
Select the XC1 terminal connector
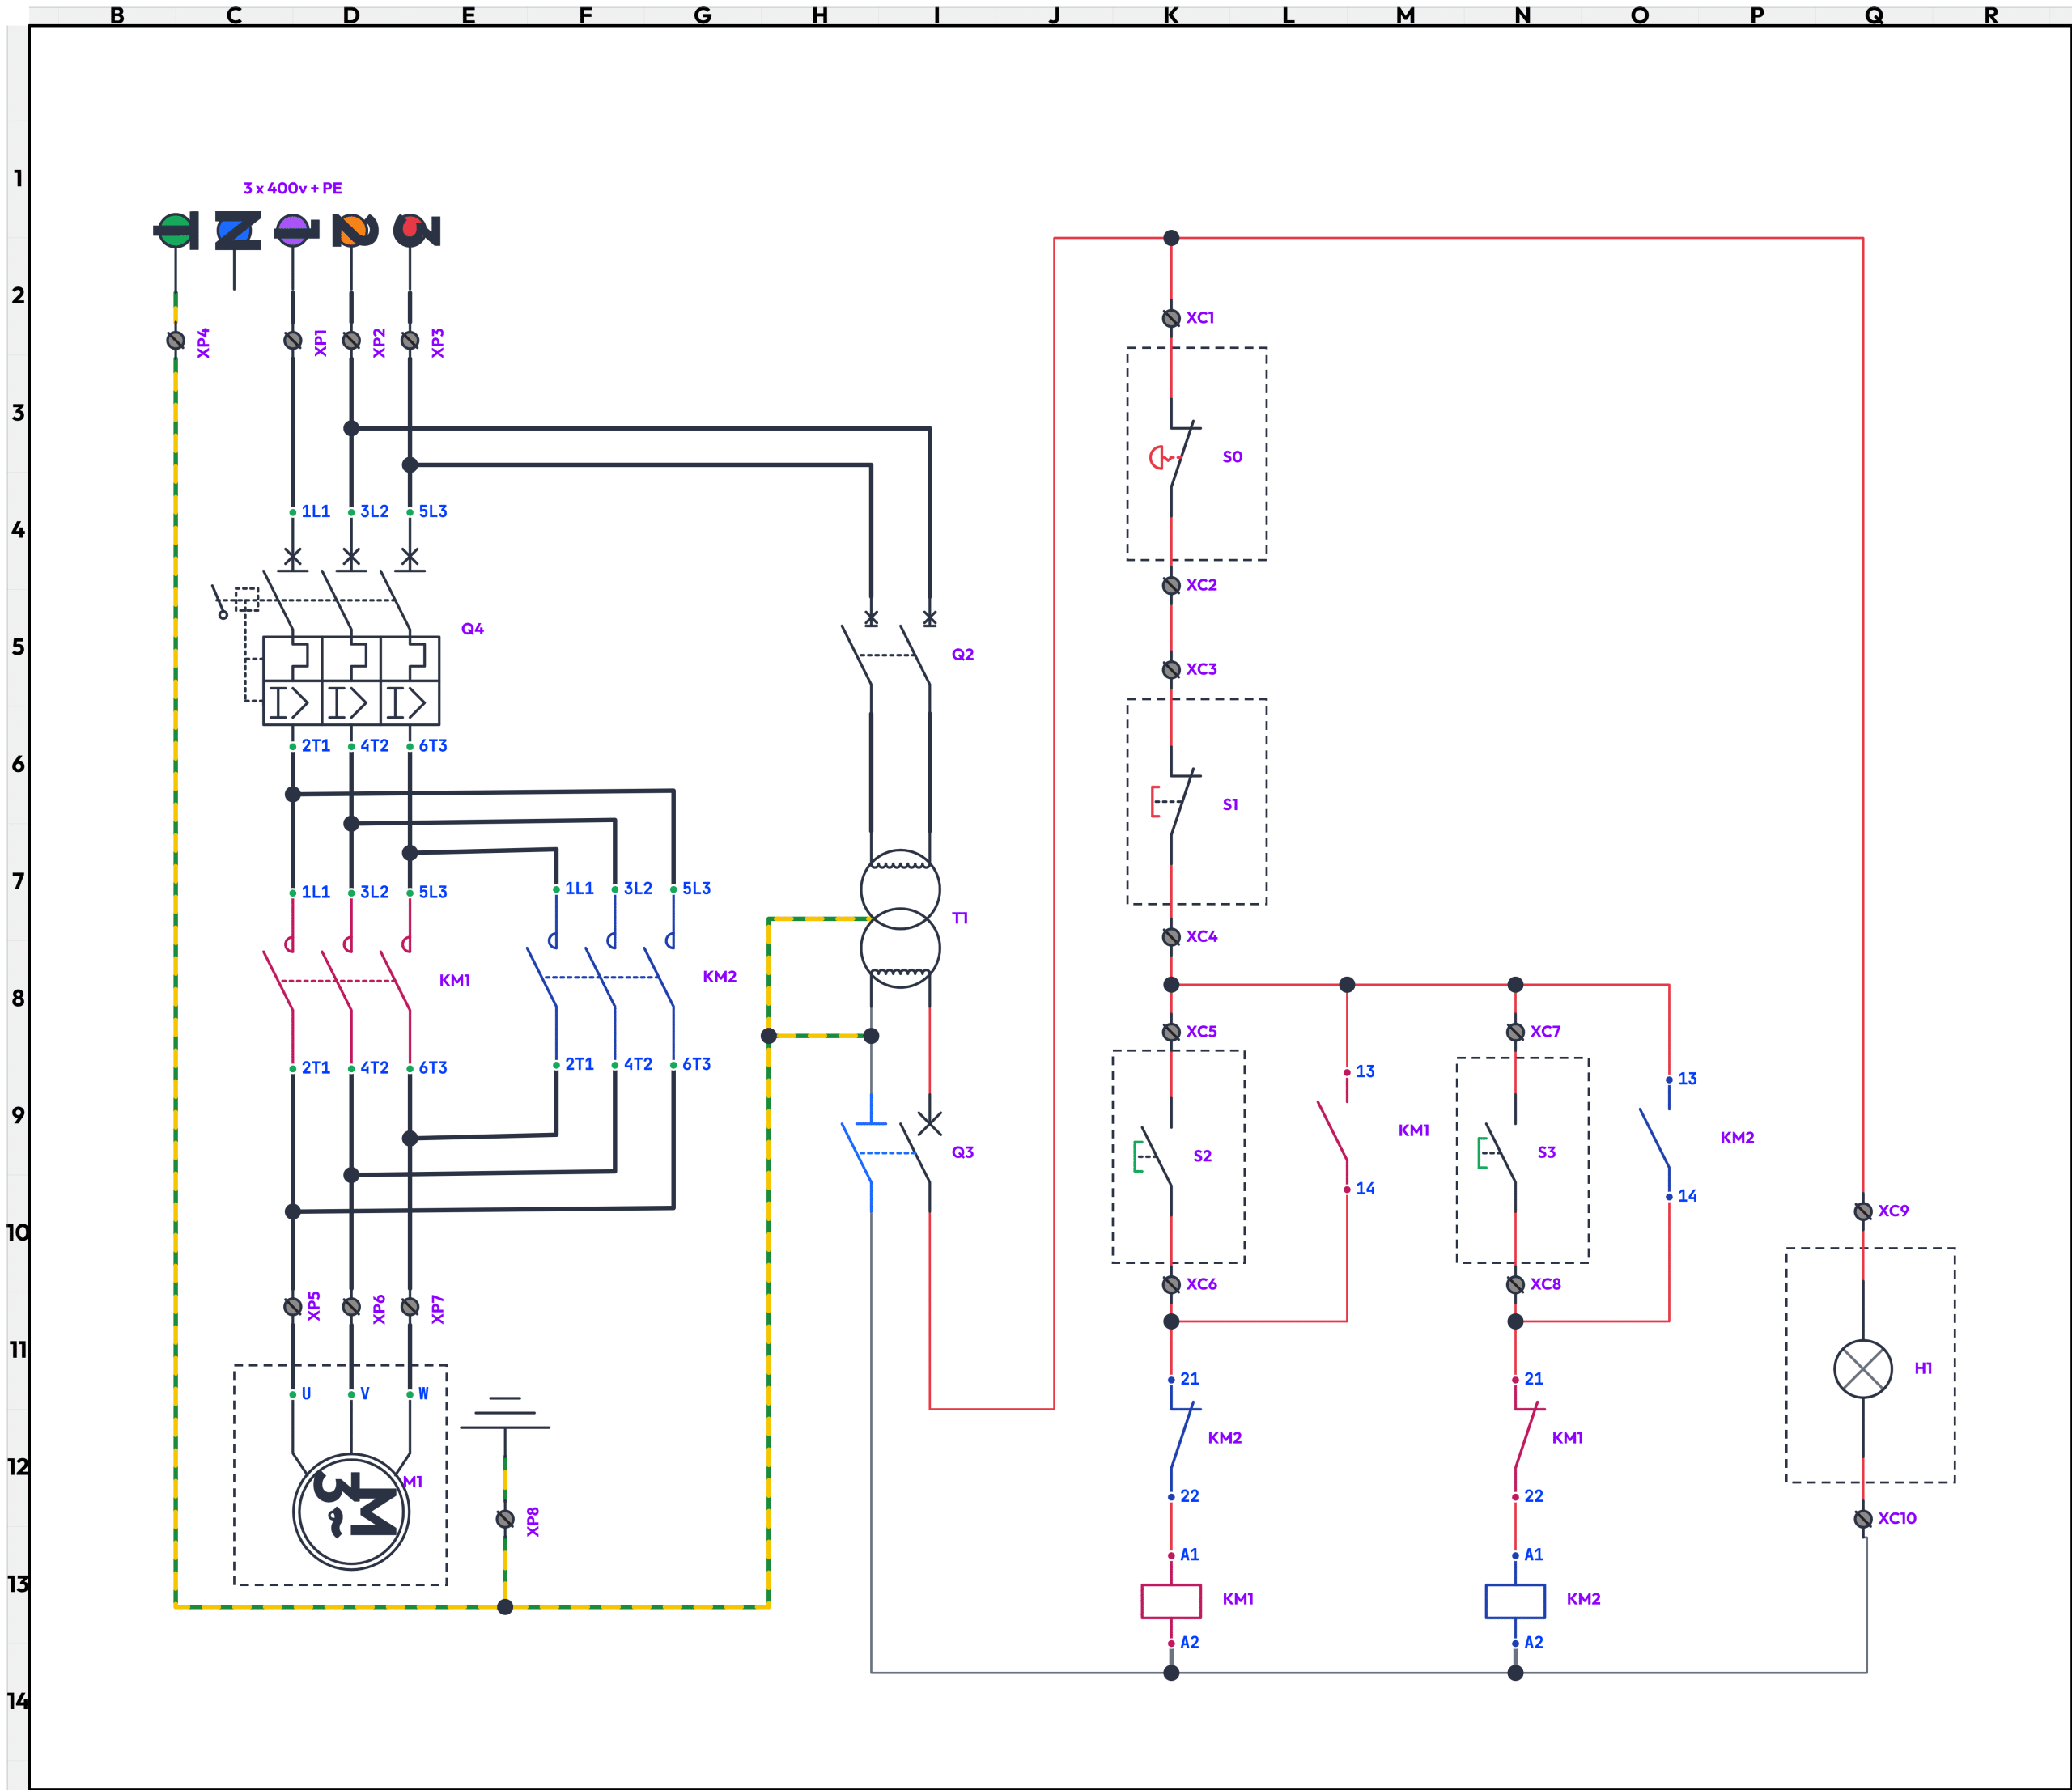pos(1171,318)
